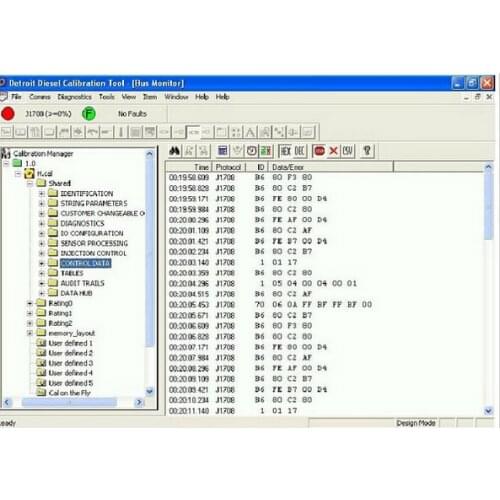Expand the SENSOR PROCESSING folder
Screen dimensions: 500x500
[x=42, y=243]
